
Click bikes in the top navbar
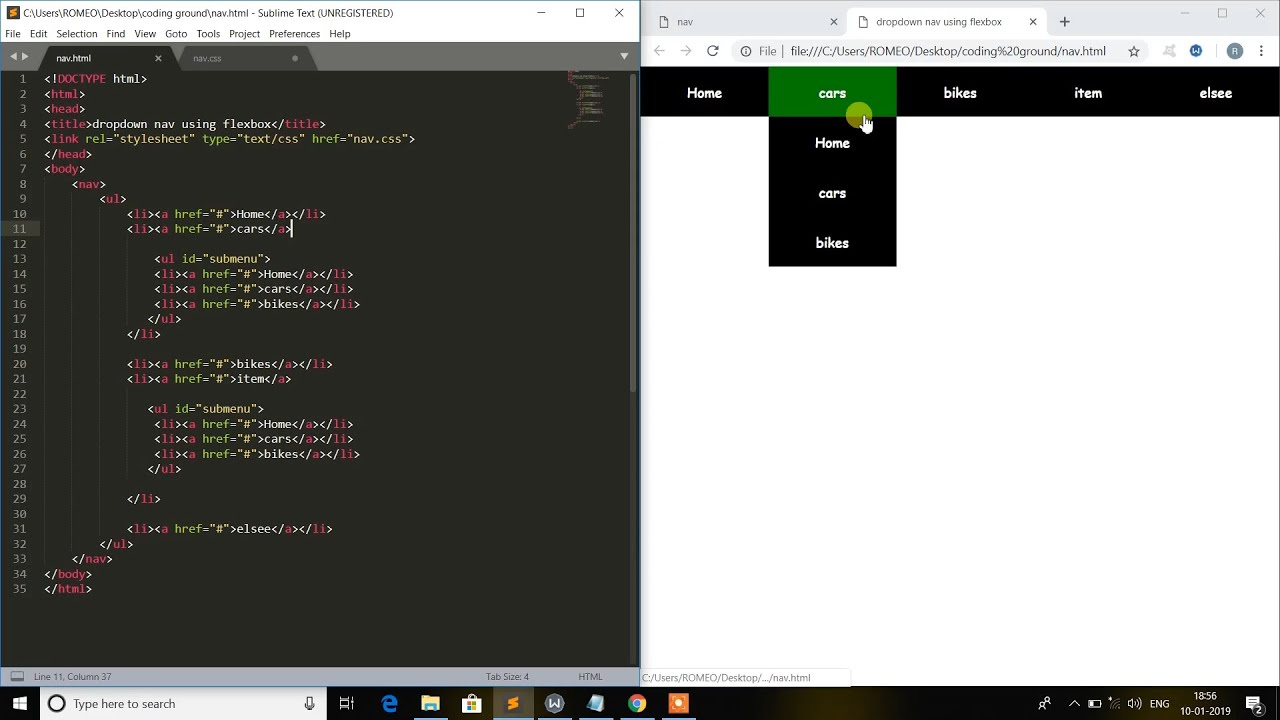(x=960, y=93)
